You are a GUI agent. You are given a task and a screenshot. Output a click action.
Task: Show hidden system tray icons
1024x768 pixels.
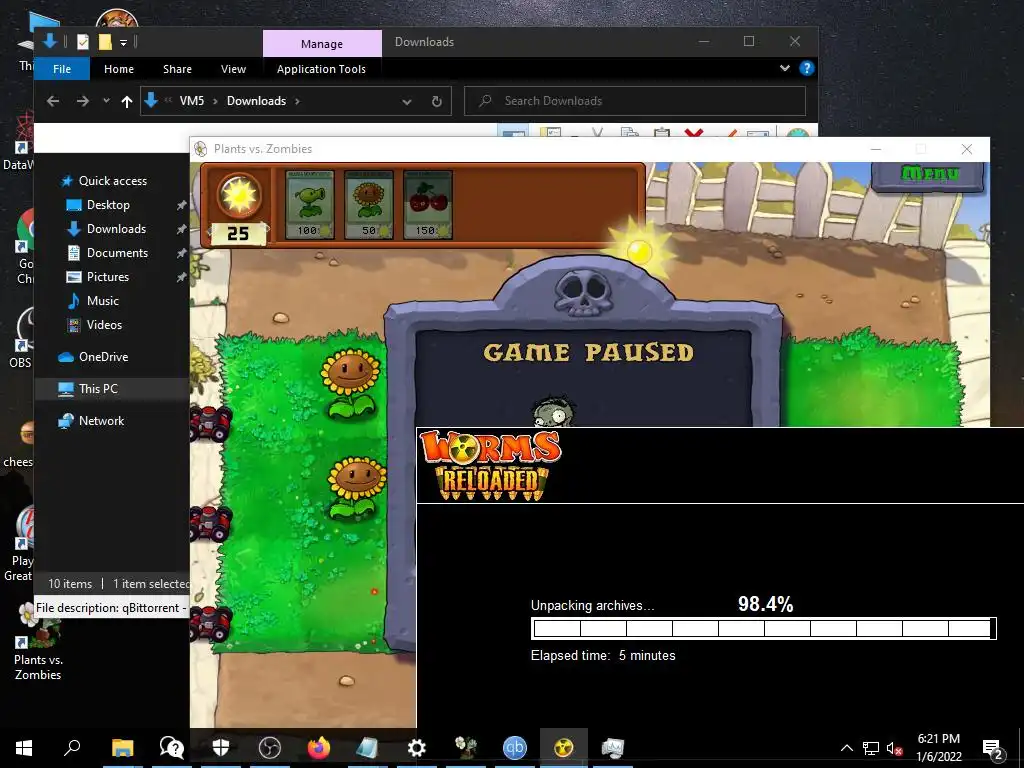tap(846, 748)
